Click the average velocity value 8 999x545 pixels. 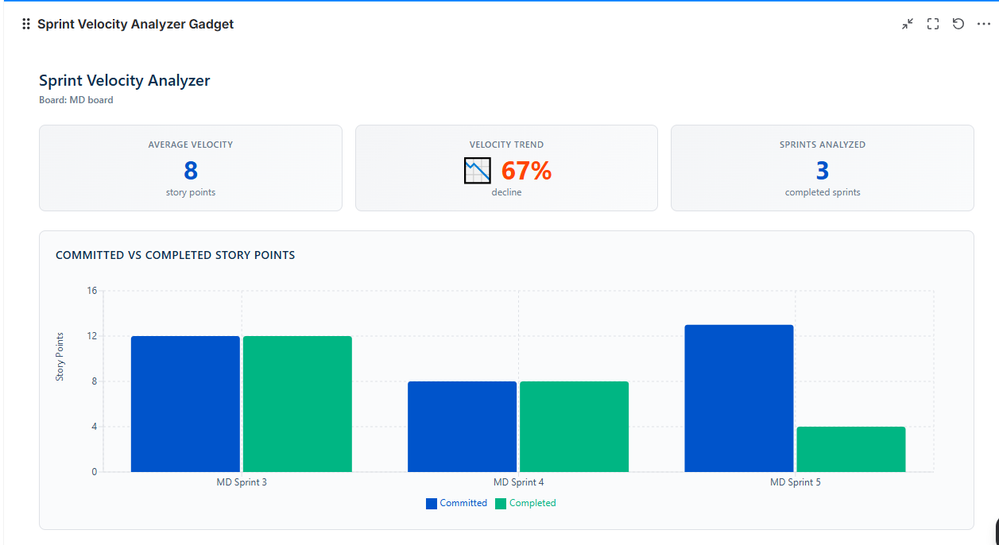(190, 171)
